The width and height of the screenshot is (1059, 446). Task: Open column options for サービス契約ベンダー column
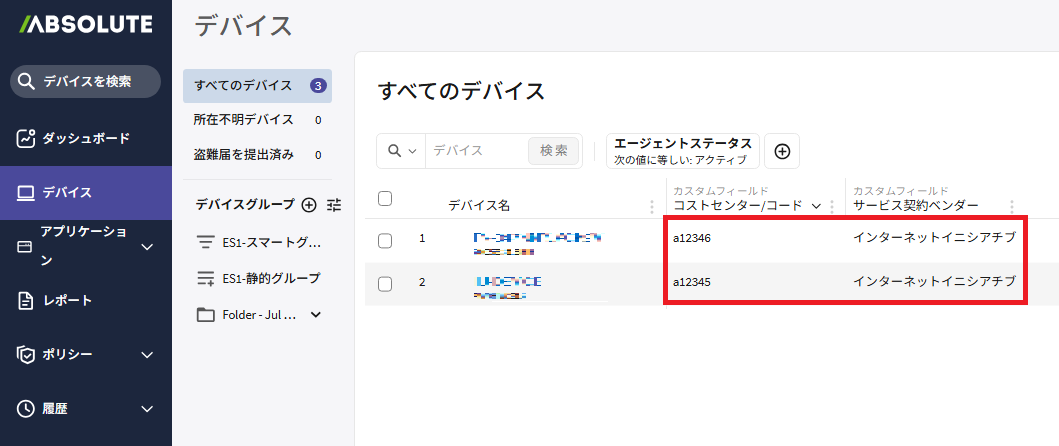tap(1012, 206)
